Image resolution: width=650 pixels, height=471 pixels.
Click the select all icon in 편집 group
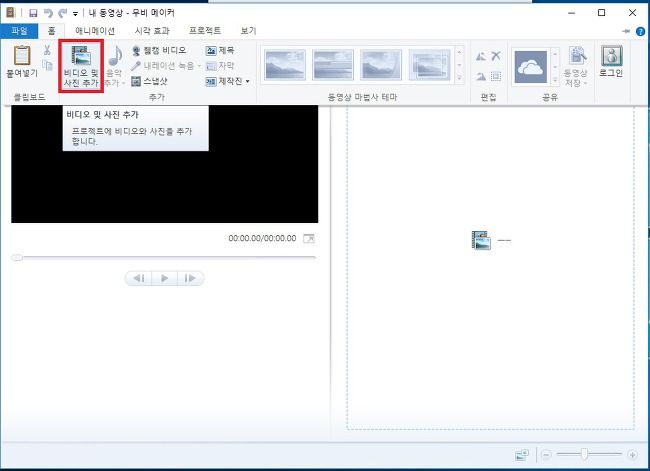coord(496,76)
